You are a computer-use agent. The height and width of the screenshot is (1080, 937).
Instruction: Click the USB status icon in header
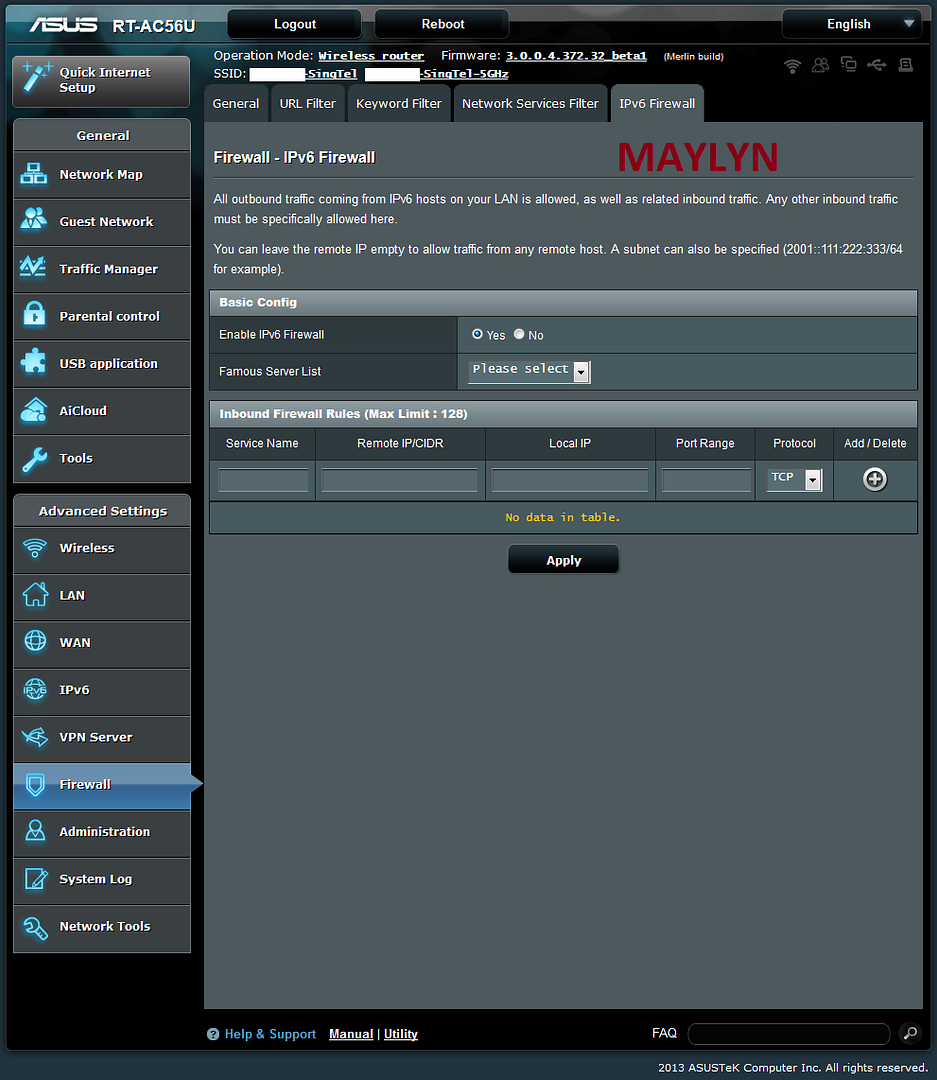coord(877,66)
